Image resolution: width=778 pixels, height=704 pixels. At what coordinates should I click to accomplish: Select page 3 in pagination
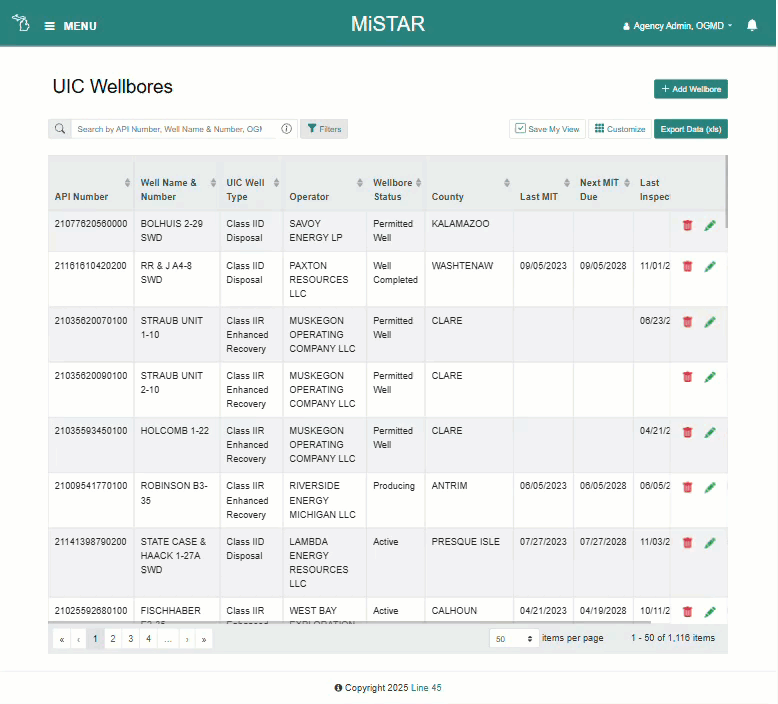click(130, 639)
